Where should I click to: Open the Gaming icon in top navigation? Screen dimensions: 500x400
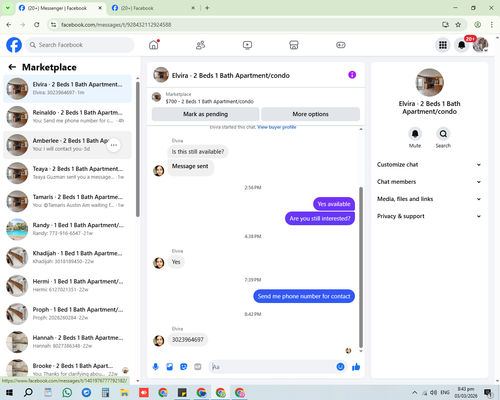coord(341,45)
